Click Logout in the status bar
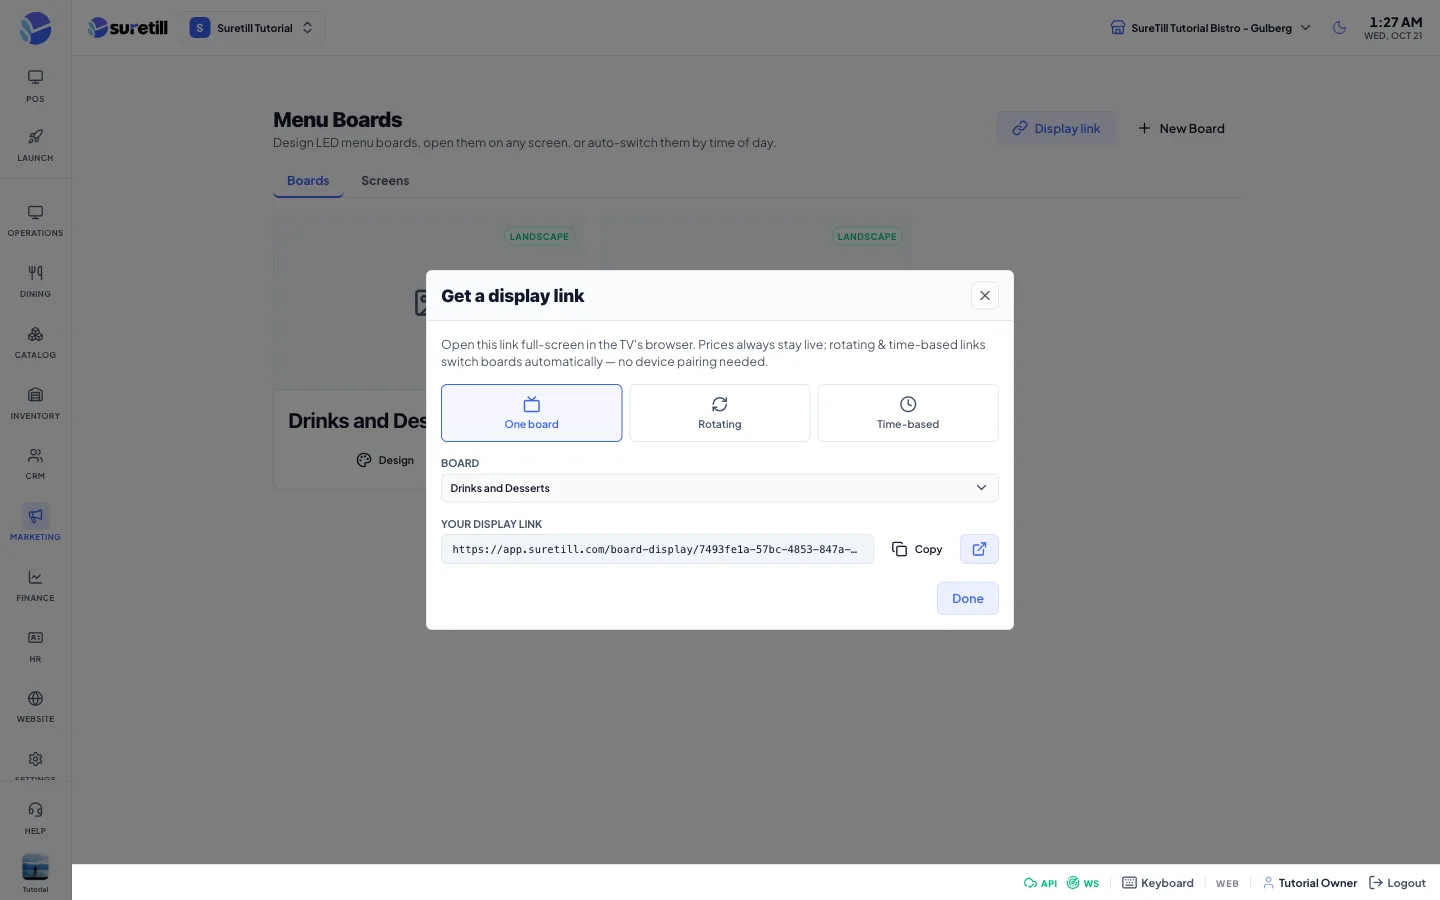Image resolution: width=1440 pixels, height=900 pixels. (1397, 883)
